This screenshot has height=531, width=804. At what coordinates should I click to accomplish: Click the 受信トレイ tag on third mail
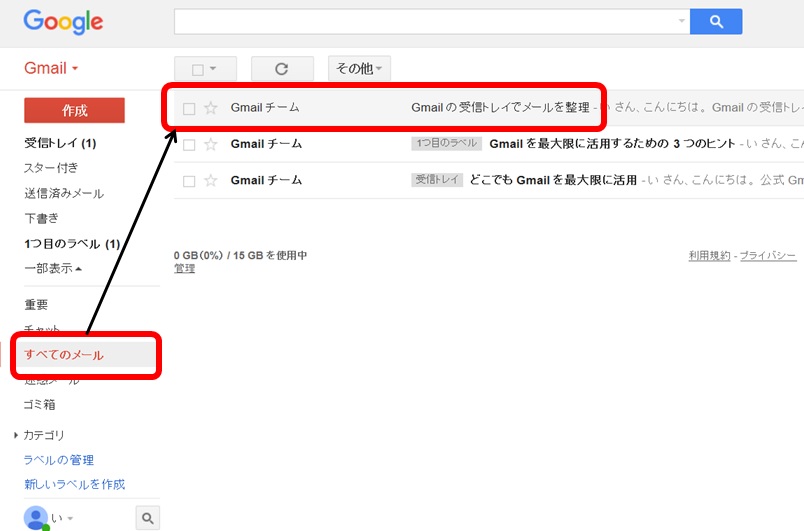click(x=437, y=180)
